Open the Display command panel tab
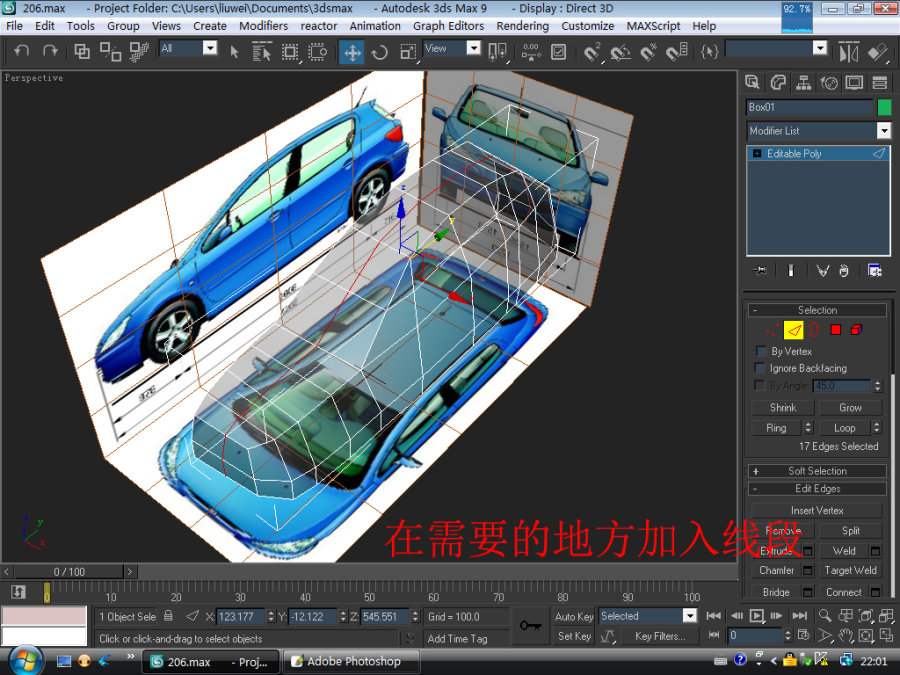This screenshot has height=675, width=900. point(854,83)
